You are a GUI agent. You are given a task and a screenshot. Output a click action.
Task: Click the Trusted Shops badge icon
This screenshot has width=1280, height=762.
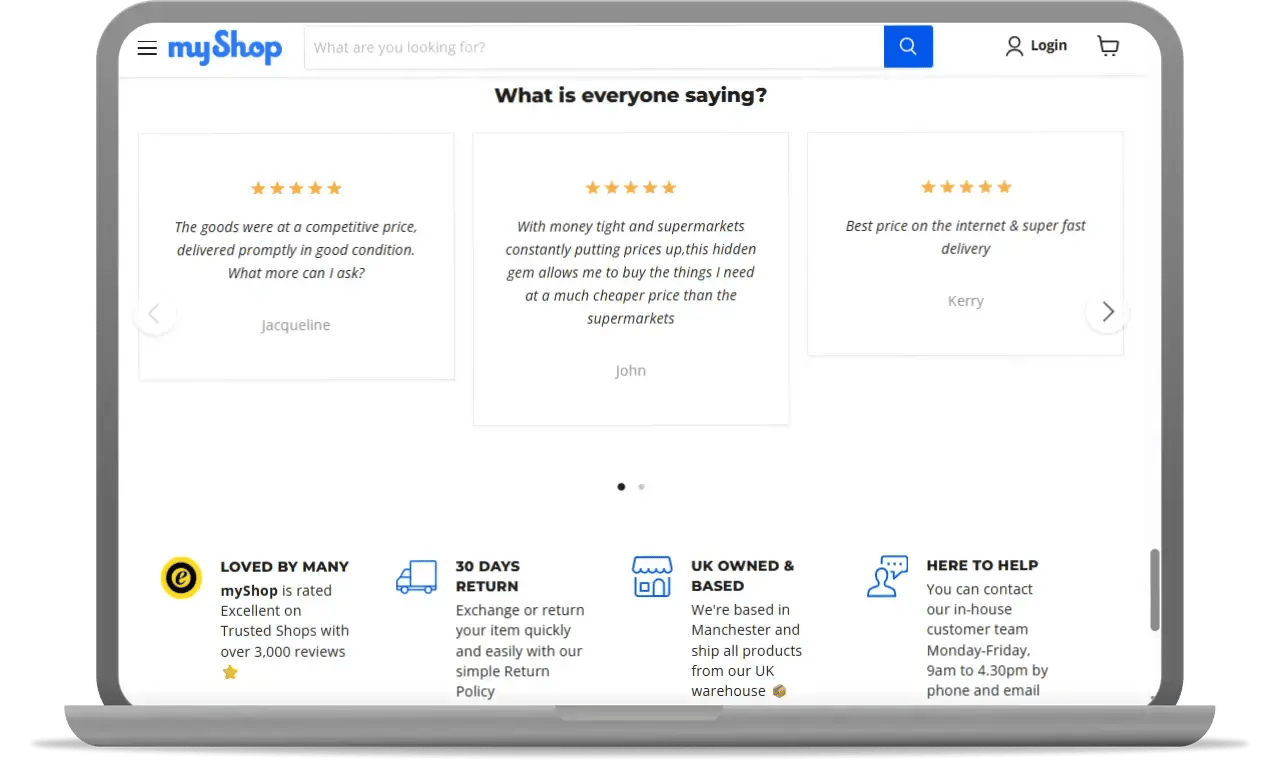click(x=181, y=578)
